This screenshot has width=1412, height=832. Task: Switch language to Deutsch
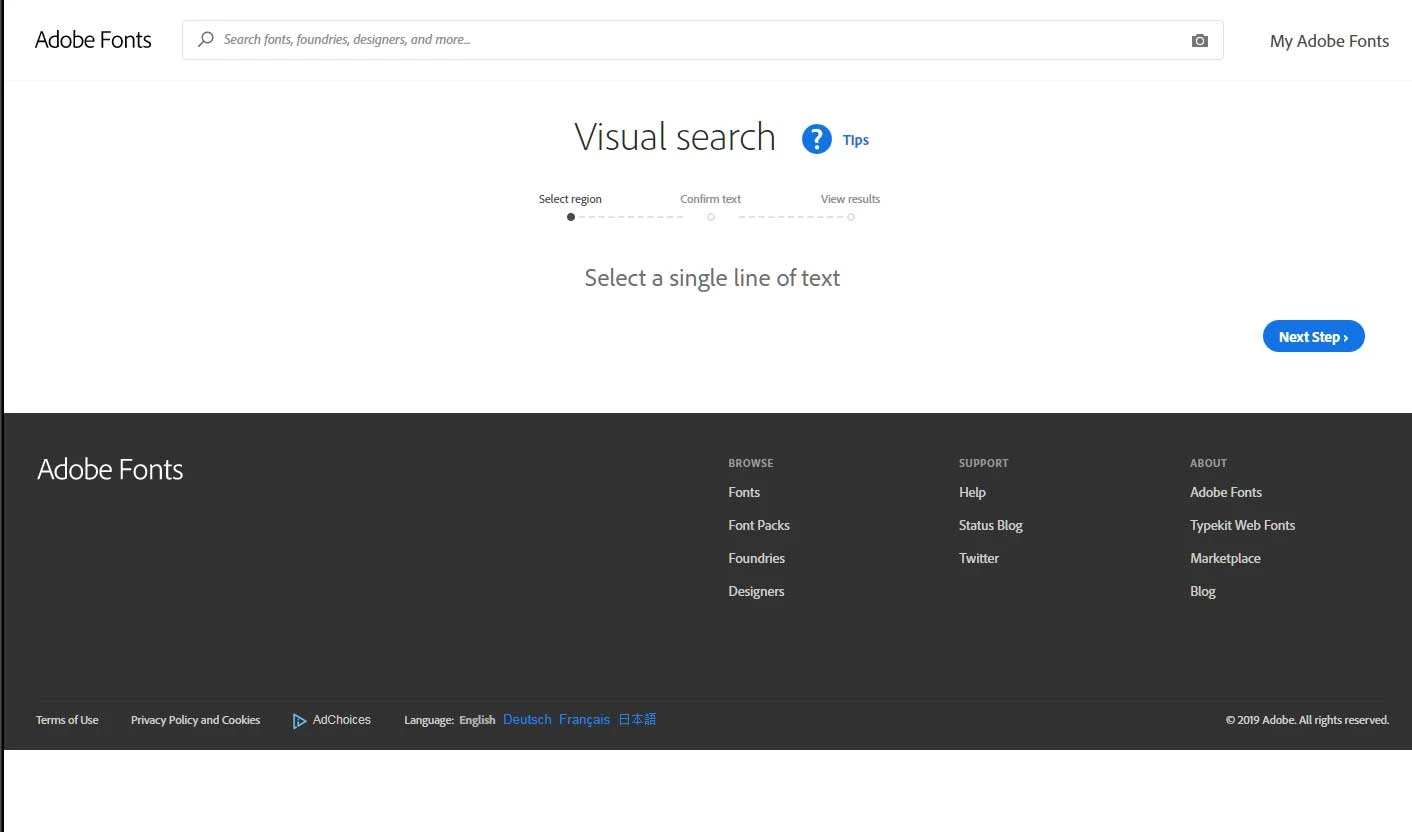click(527, 720)
